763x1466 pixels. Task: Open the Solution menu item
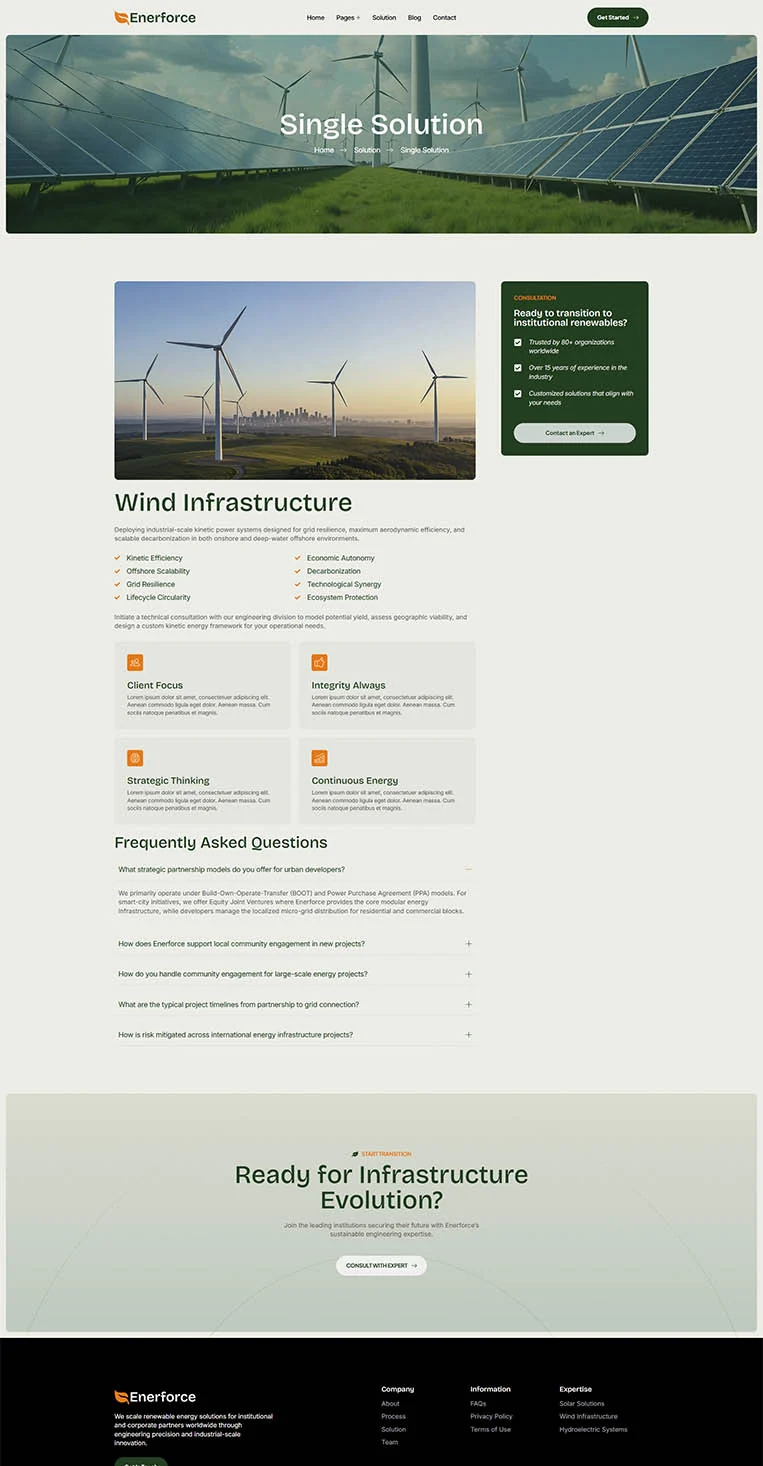pos(384,18)
